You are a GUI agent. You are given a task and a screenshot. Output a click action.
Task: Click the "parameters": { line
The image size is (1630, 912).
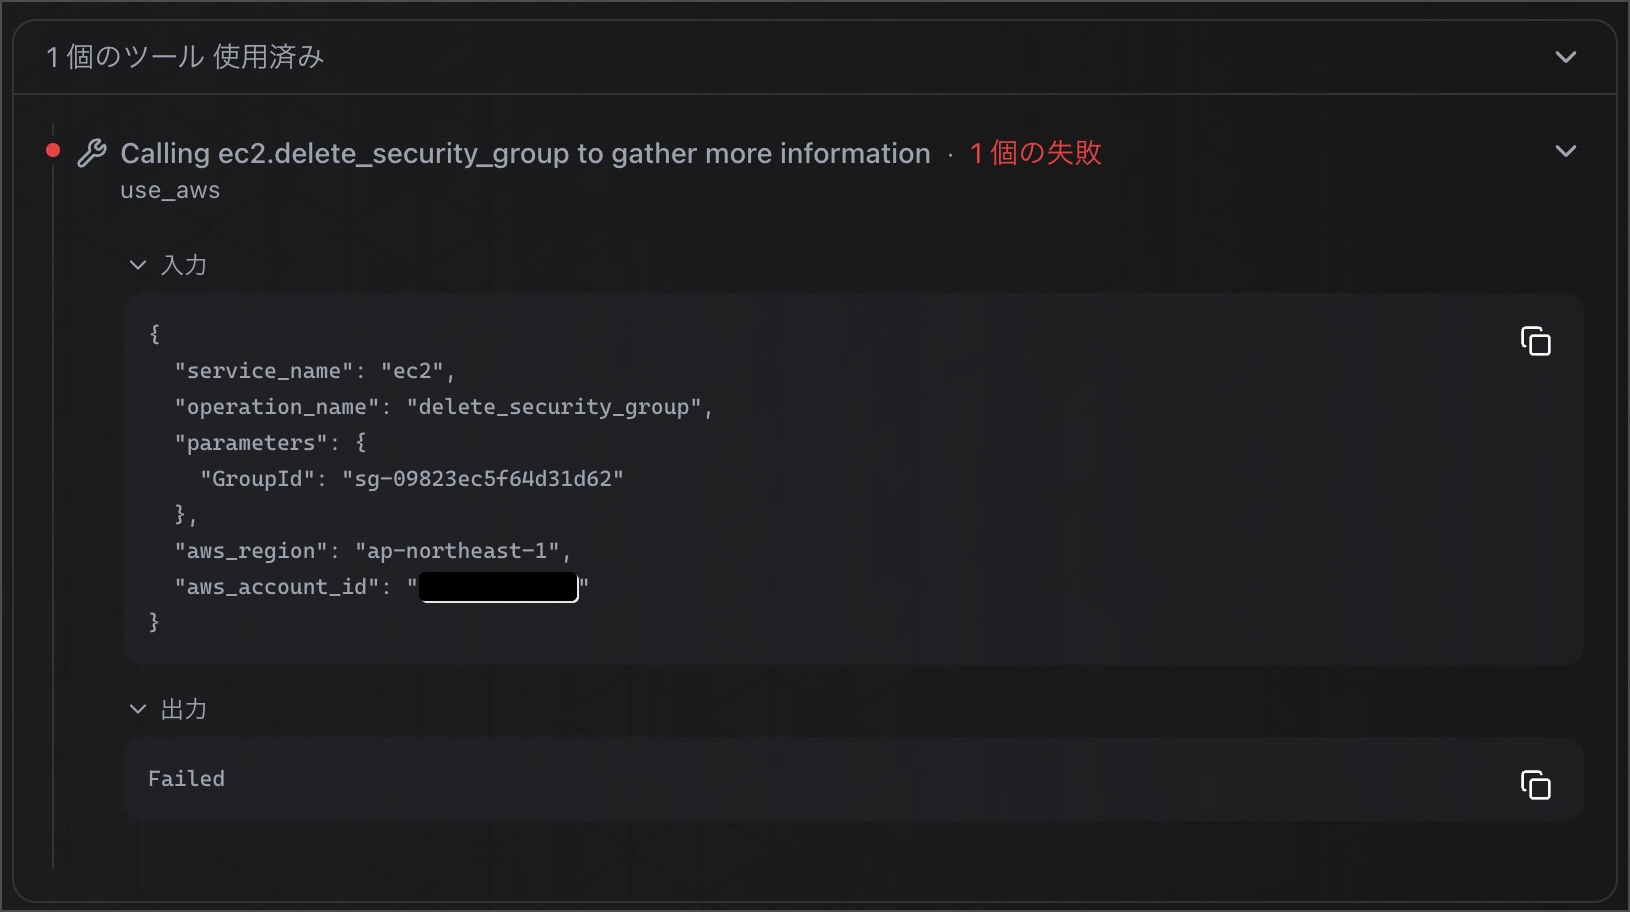[x=271, y=443]
